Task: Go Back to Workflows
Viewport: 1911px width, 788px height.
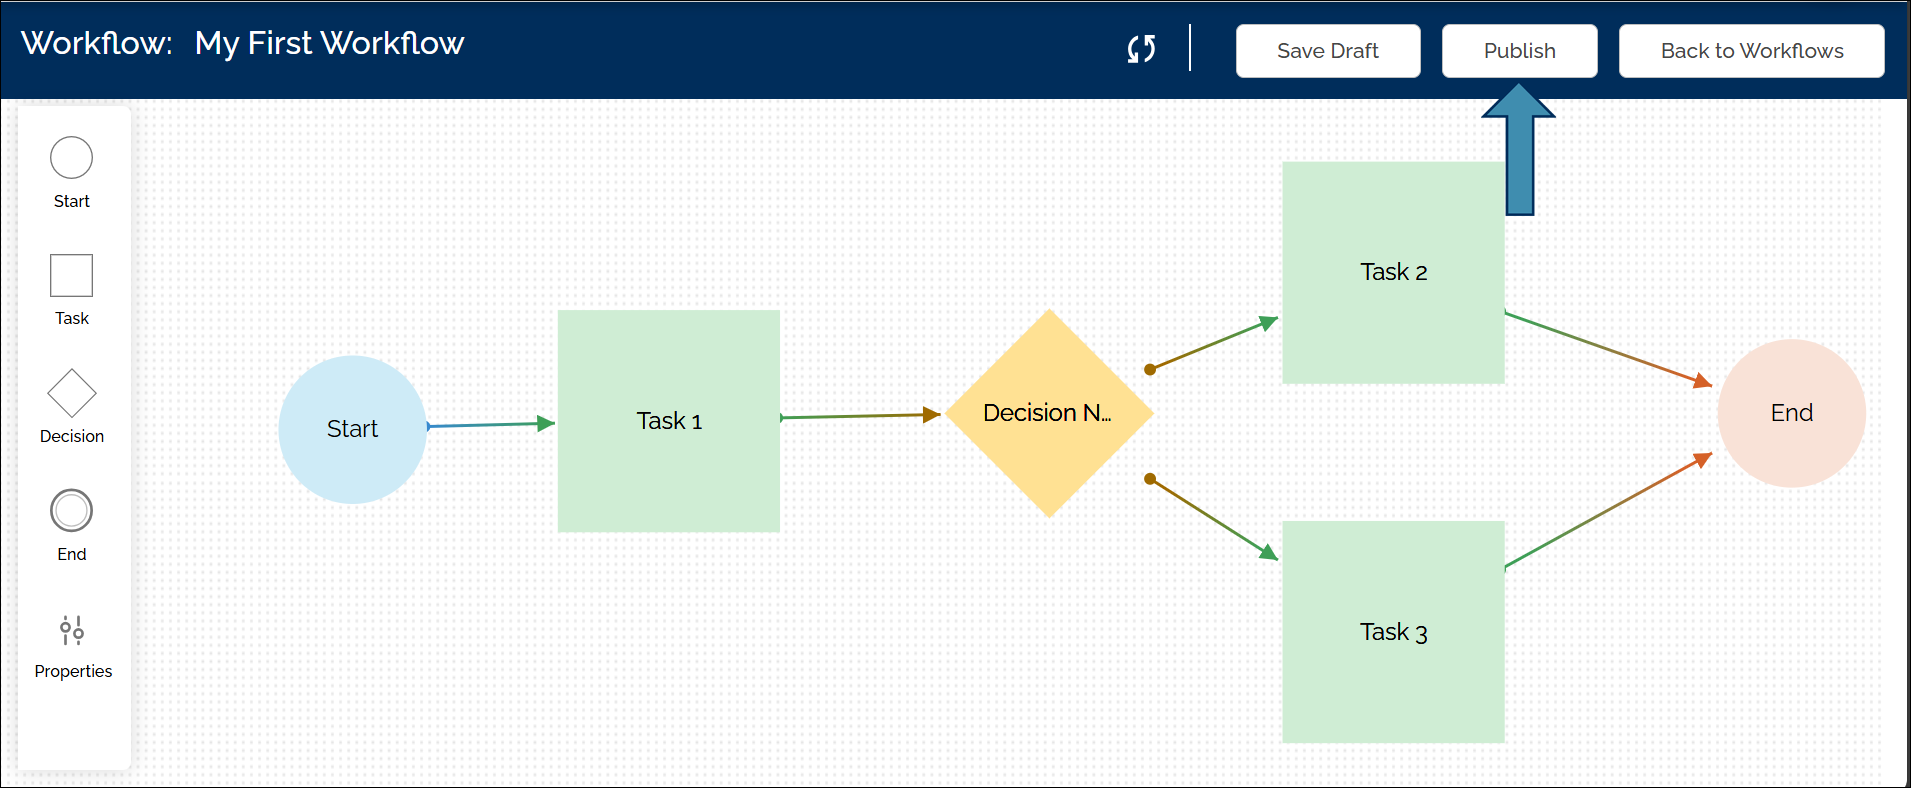Action: 1751,51
